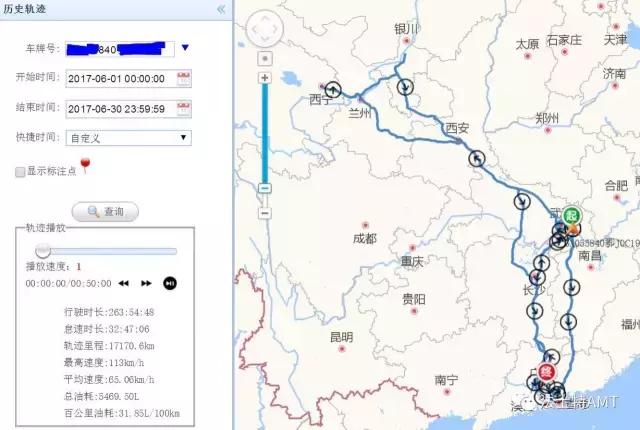The height and width of the screenshot is (430, 640).
Task: Click the small square button above zoom plus
Action: (x=265, y=58)
